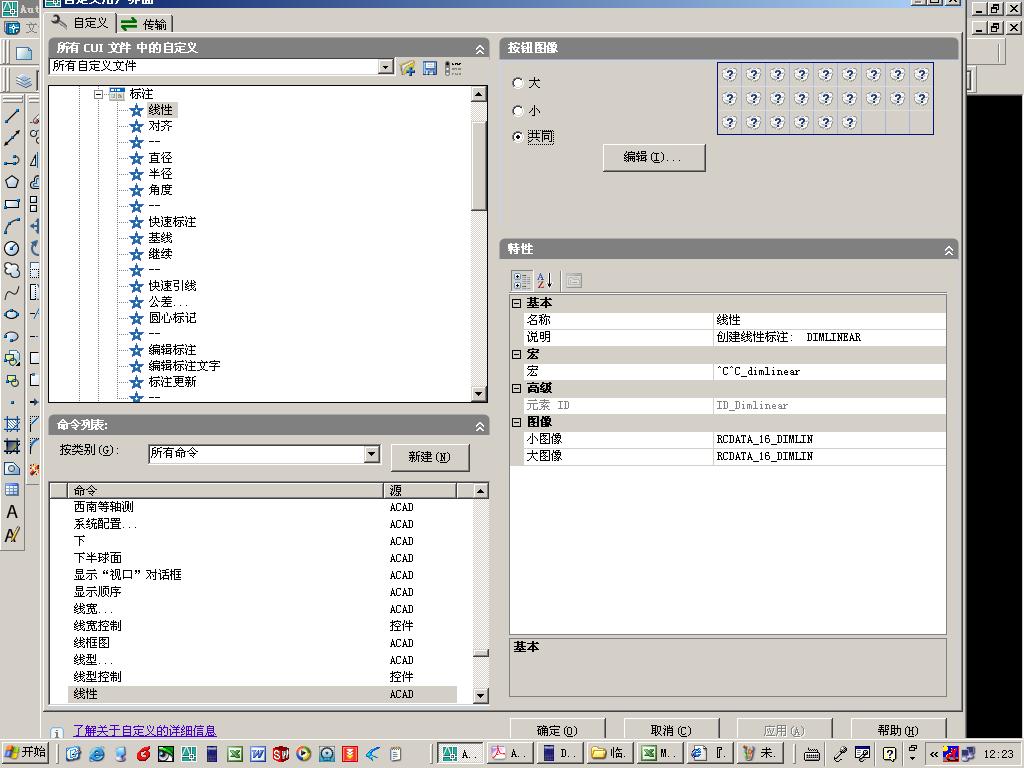Switch to the 自定义 tab
This screenshot has height=768, width=1024.
81,23
